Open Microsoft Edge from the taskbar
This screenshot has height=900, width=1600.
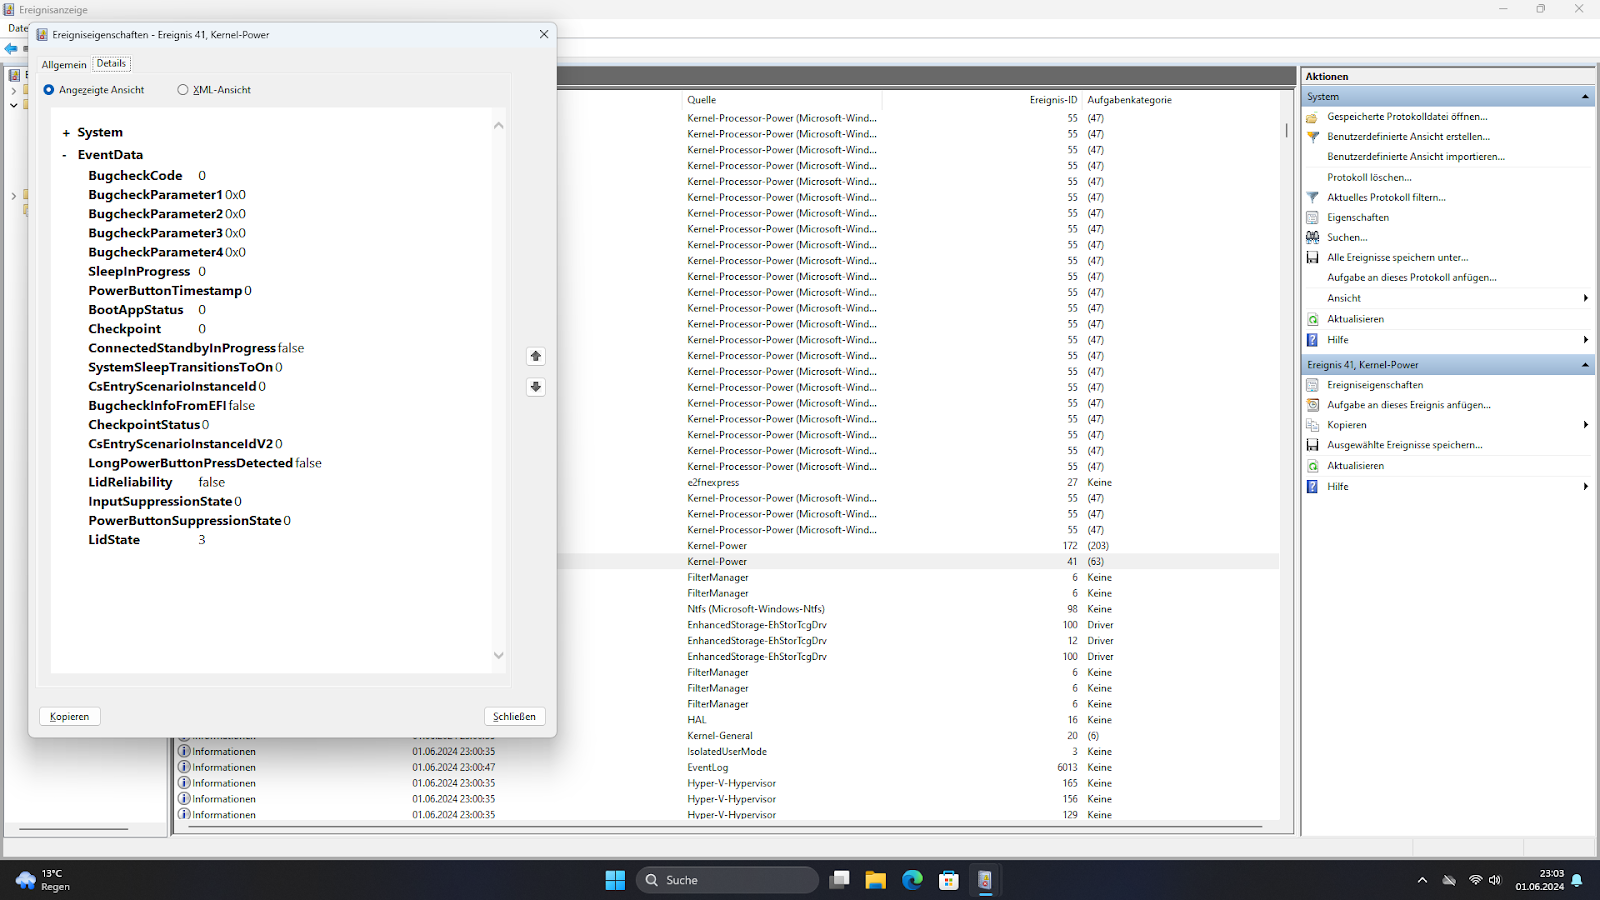coord(912,880)
